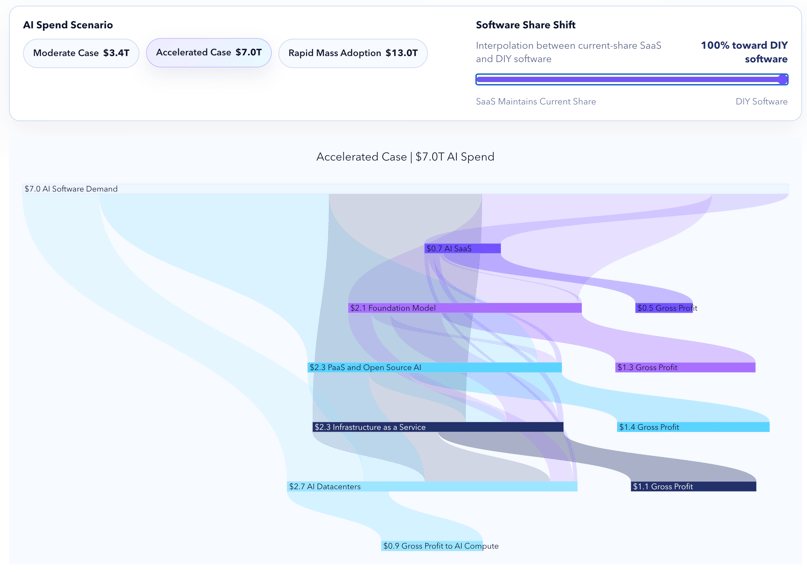807x572 pixels.
Task: Click the $7.0 AI Software Demand node
Action: pos(405,188)
